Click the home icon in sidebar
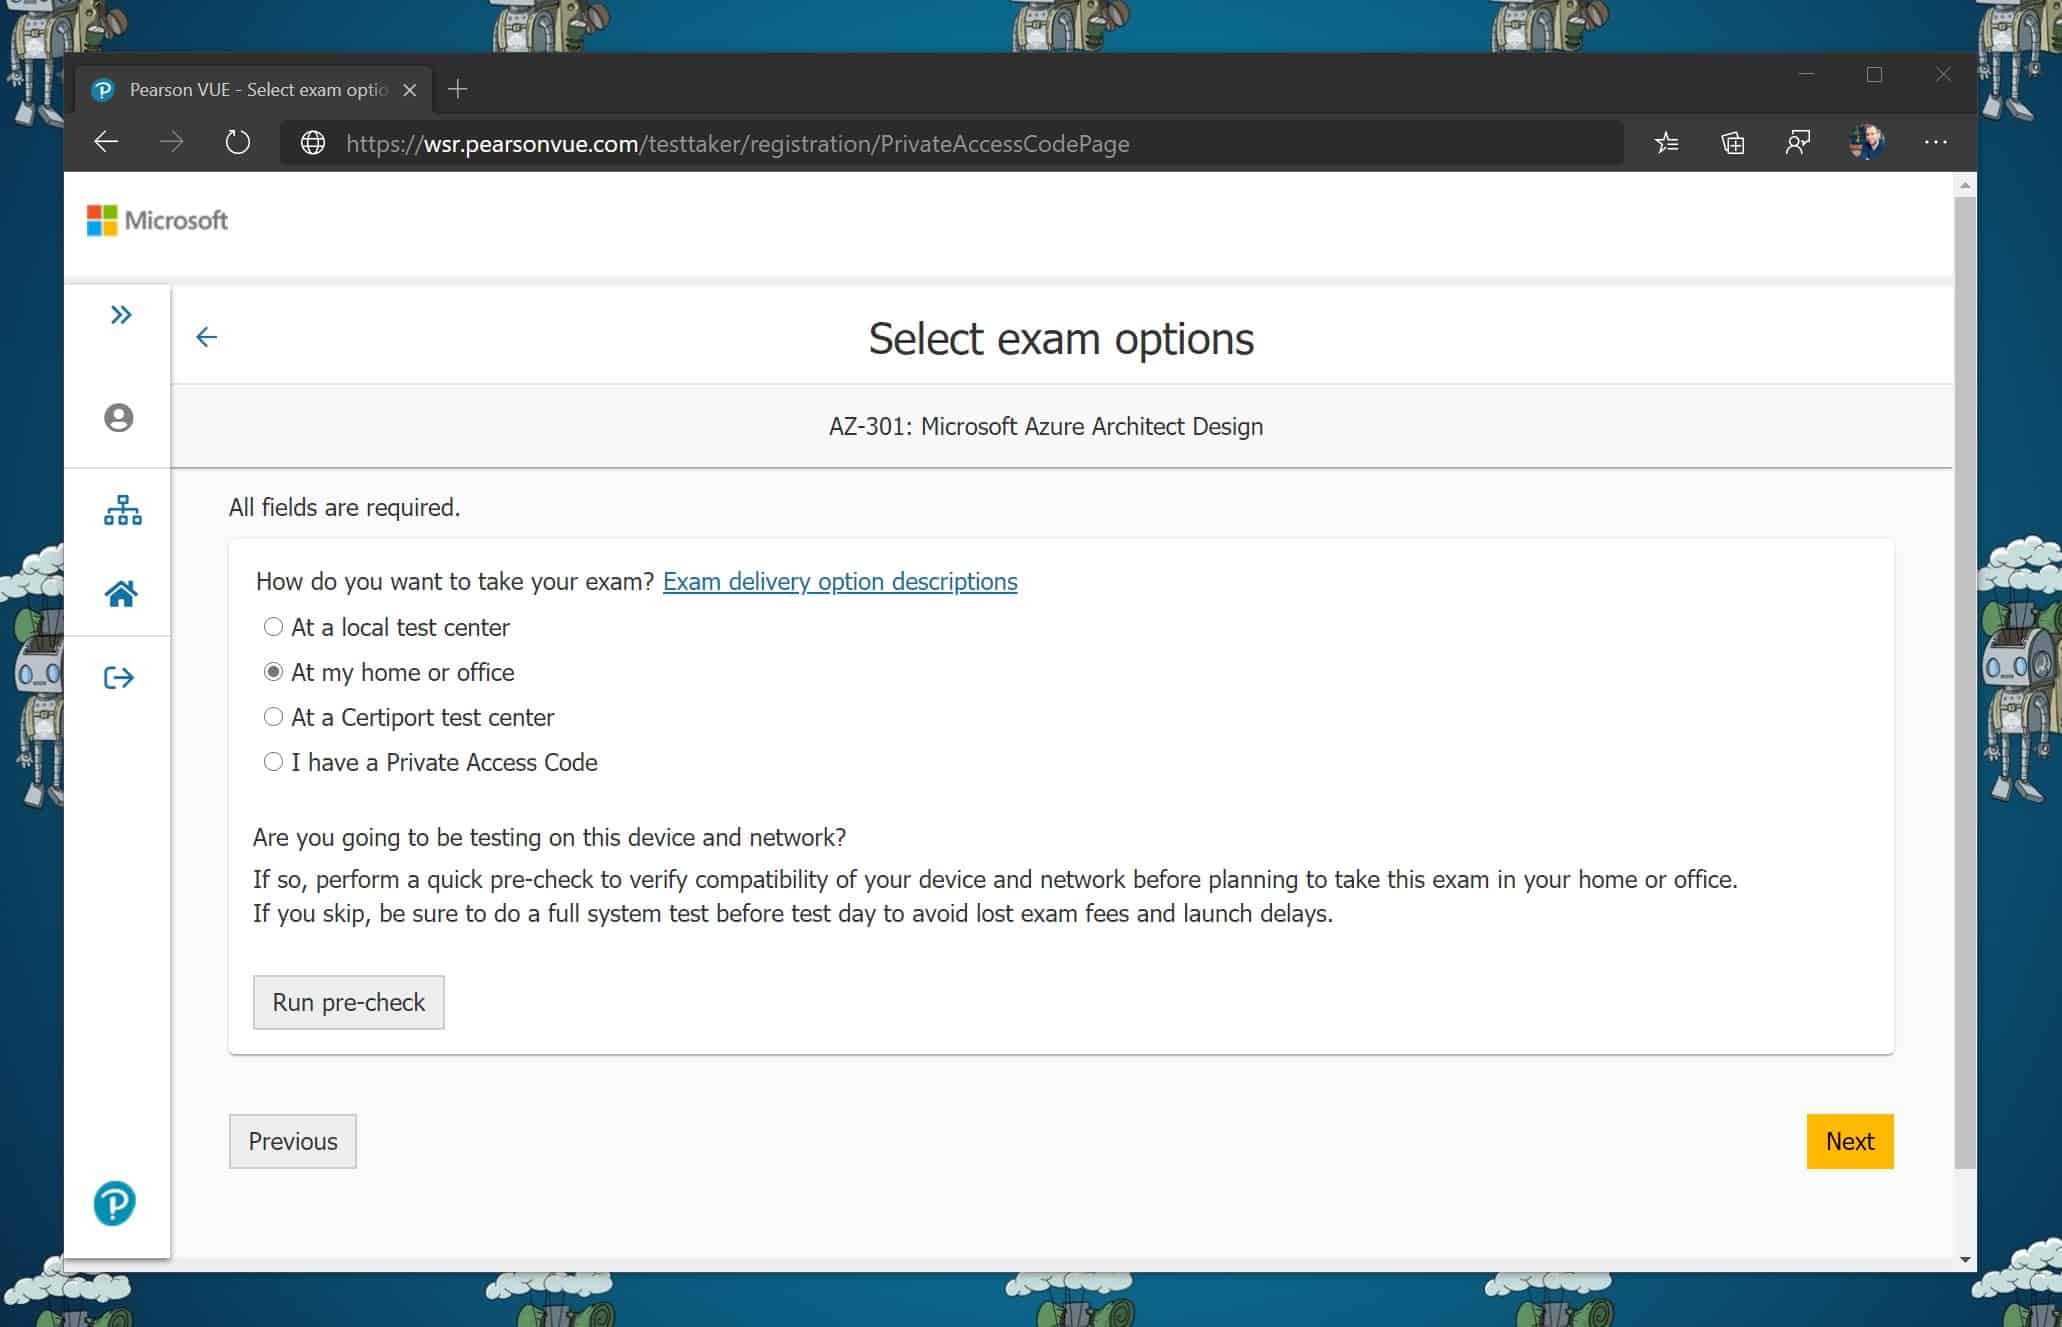The image size is (2062, 1327). coord(120,592)
